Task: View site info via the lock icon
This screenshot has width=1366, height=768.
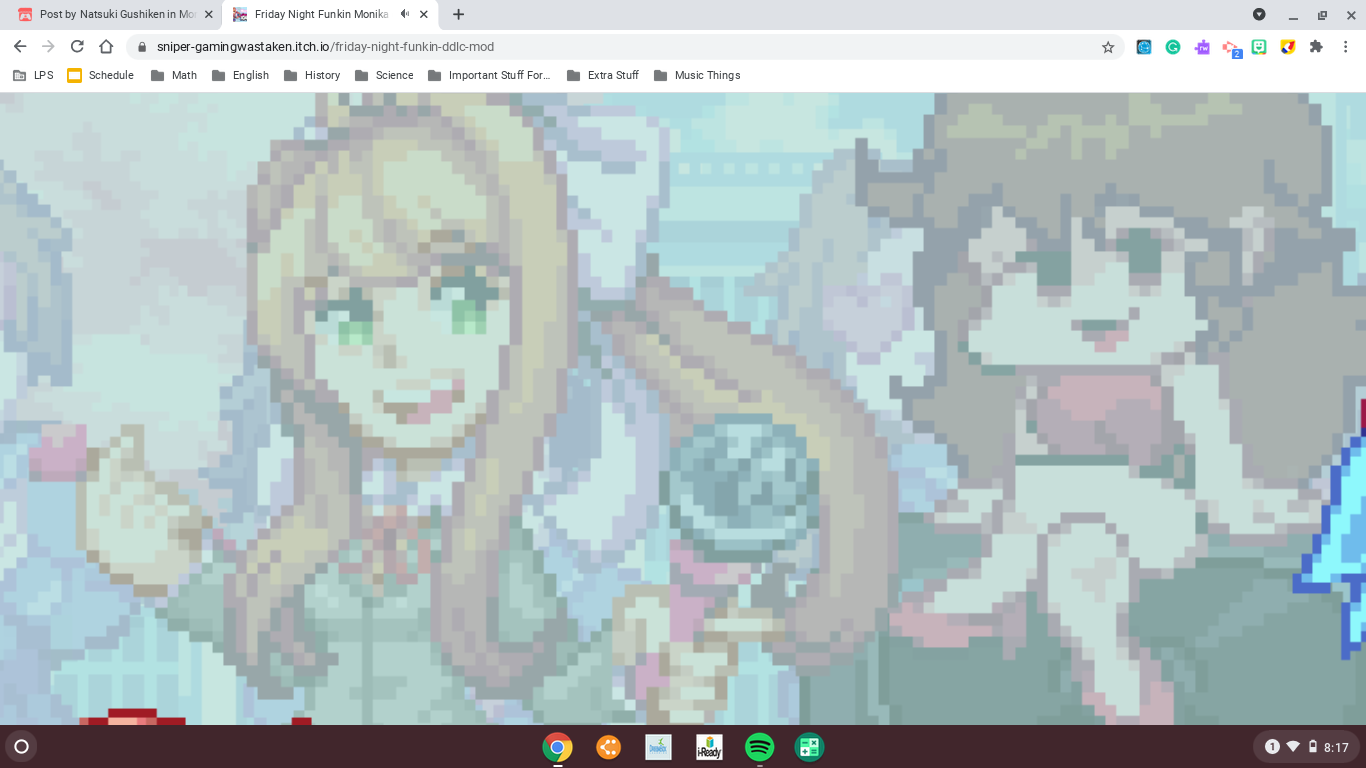Action: pos(142,47)
